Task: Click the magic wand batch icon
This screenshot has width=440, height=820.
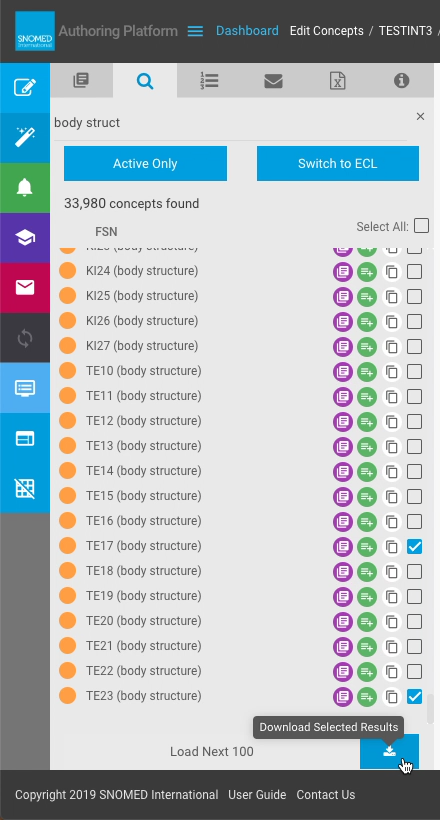Action: pyautogui.click(x=25, y=138)
